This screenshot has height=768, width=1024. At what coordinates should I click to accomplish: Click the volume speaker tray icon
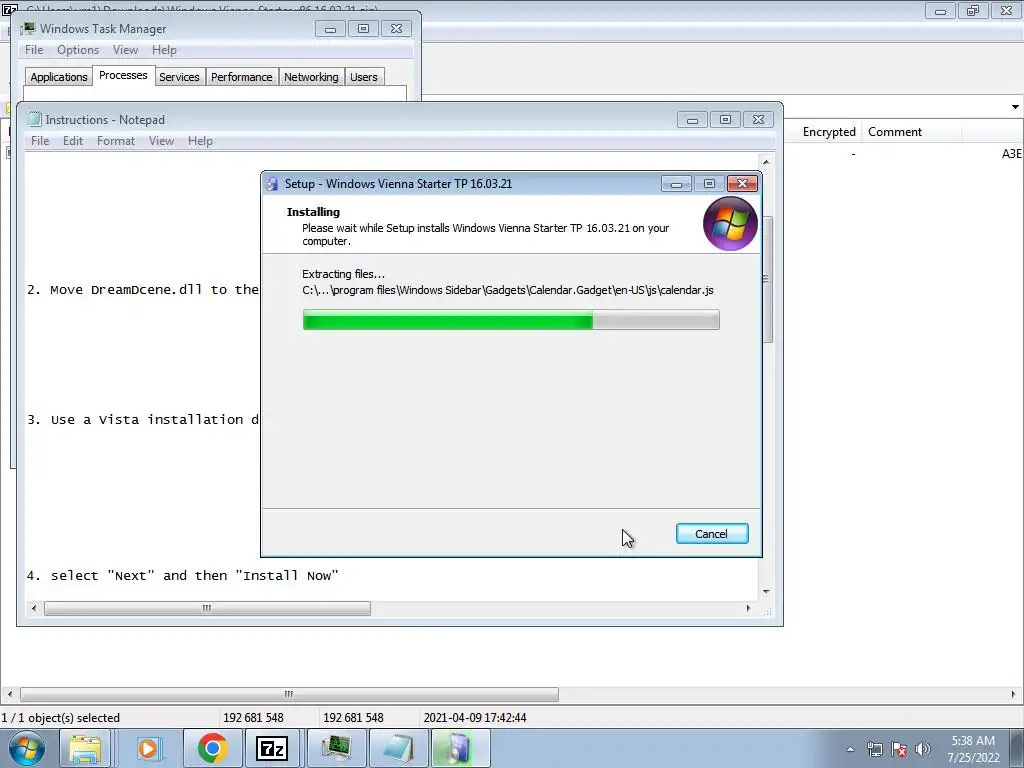(923, 749)
